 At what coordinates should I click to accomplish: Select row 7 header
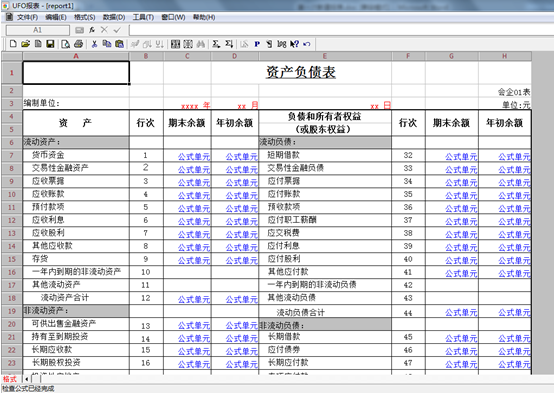12,155
